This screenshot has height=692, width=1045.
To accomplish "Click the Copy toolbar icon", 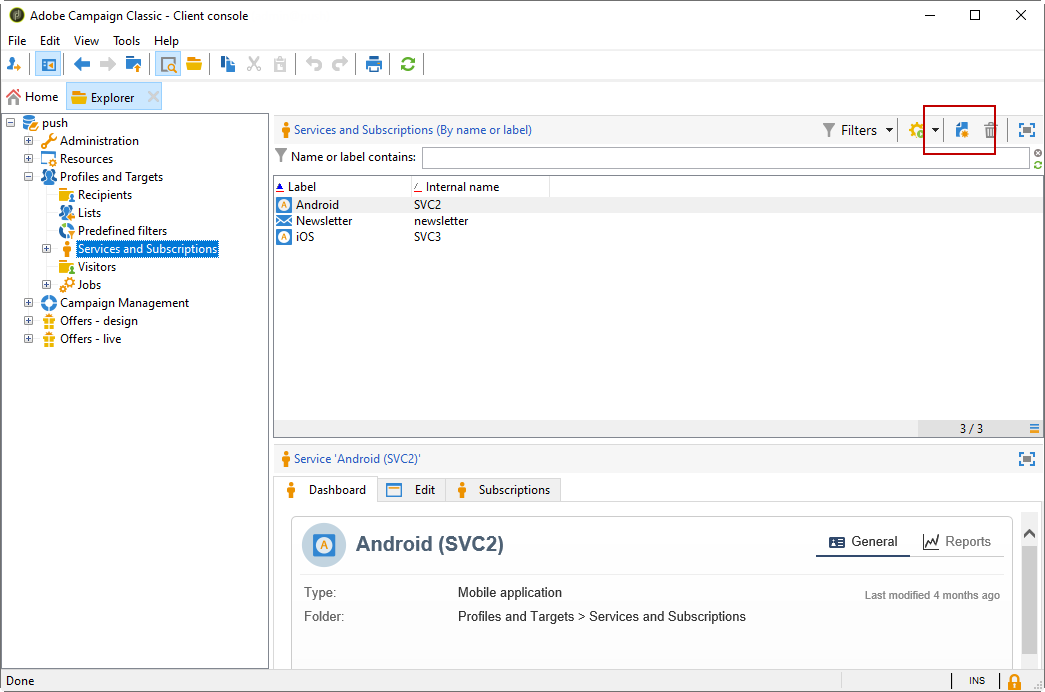I will tap(228, 65).
